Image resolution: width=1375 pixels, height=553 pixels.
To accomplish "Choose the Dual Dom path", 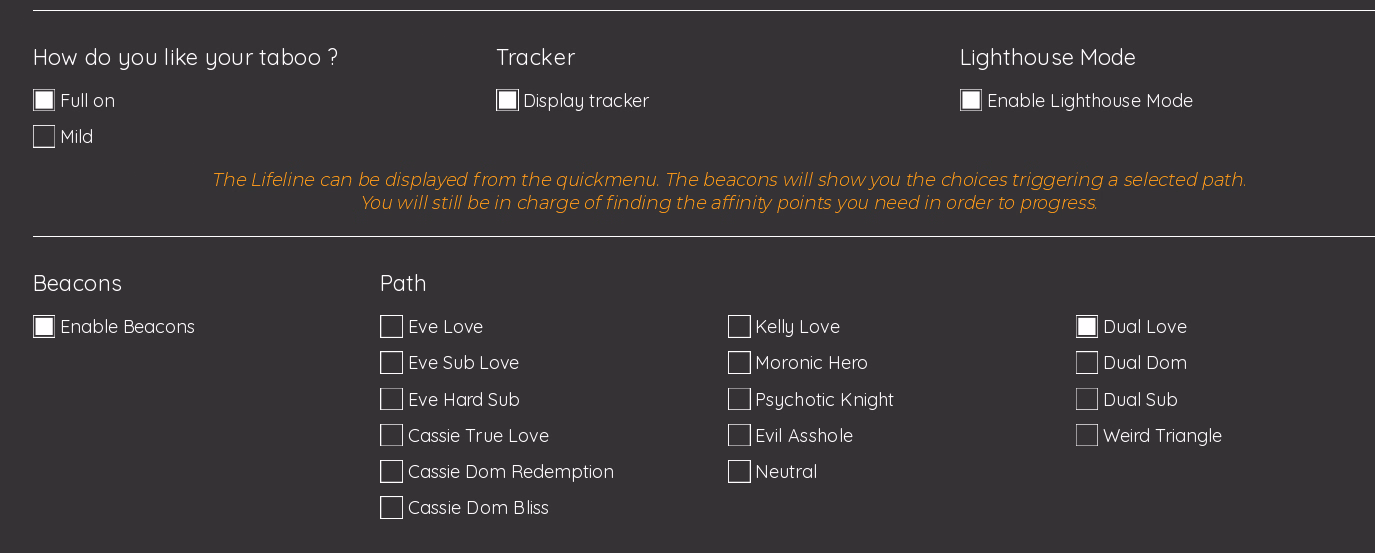I will point(1087,363).
